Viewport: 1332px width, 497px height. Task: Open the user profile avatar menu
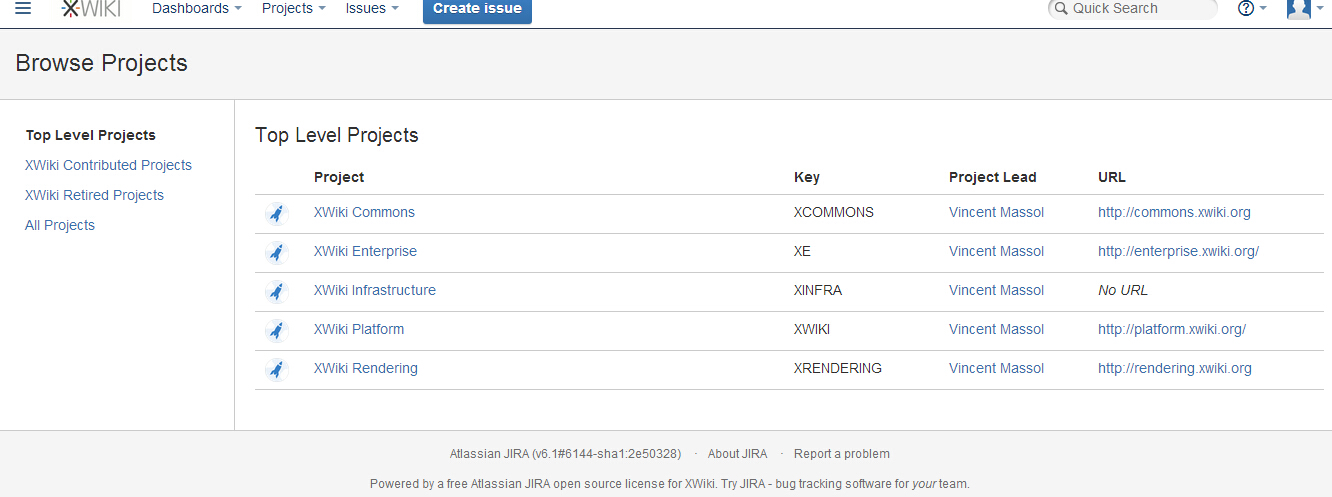coord(1304,8)
